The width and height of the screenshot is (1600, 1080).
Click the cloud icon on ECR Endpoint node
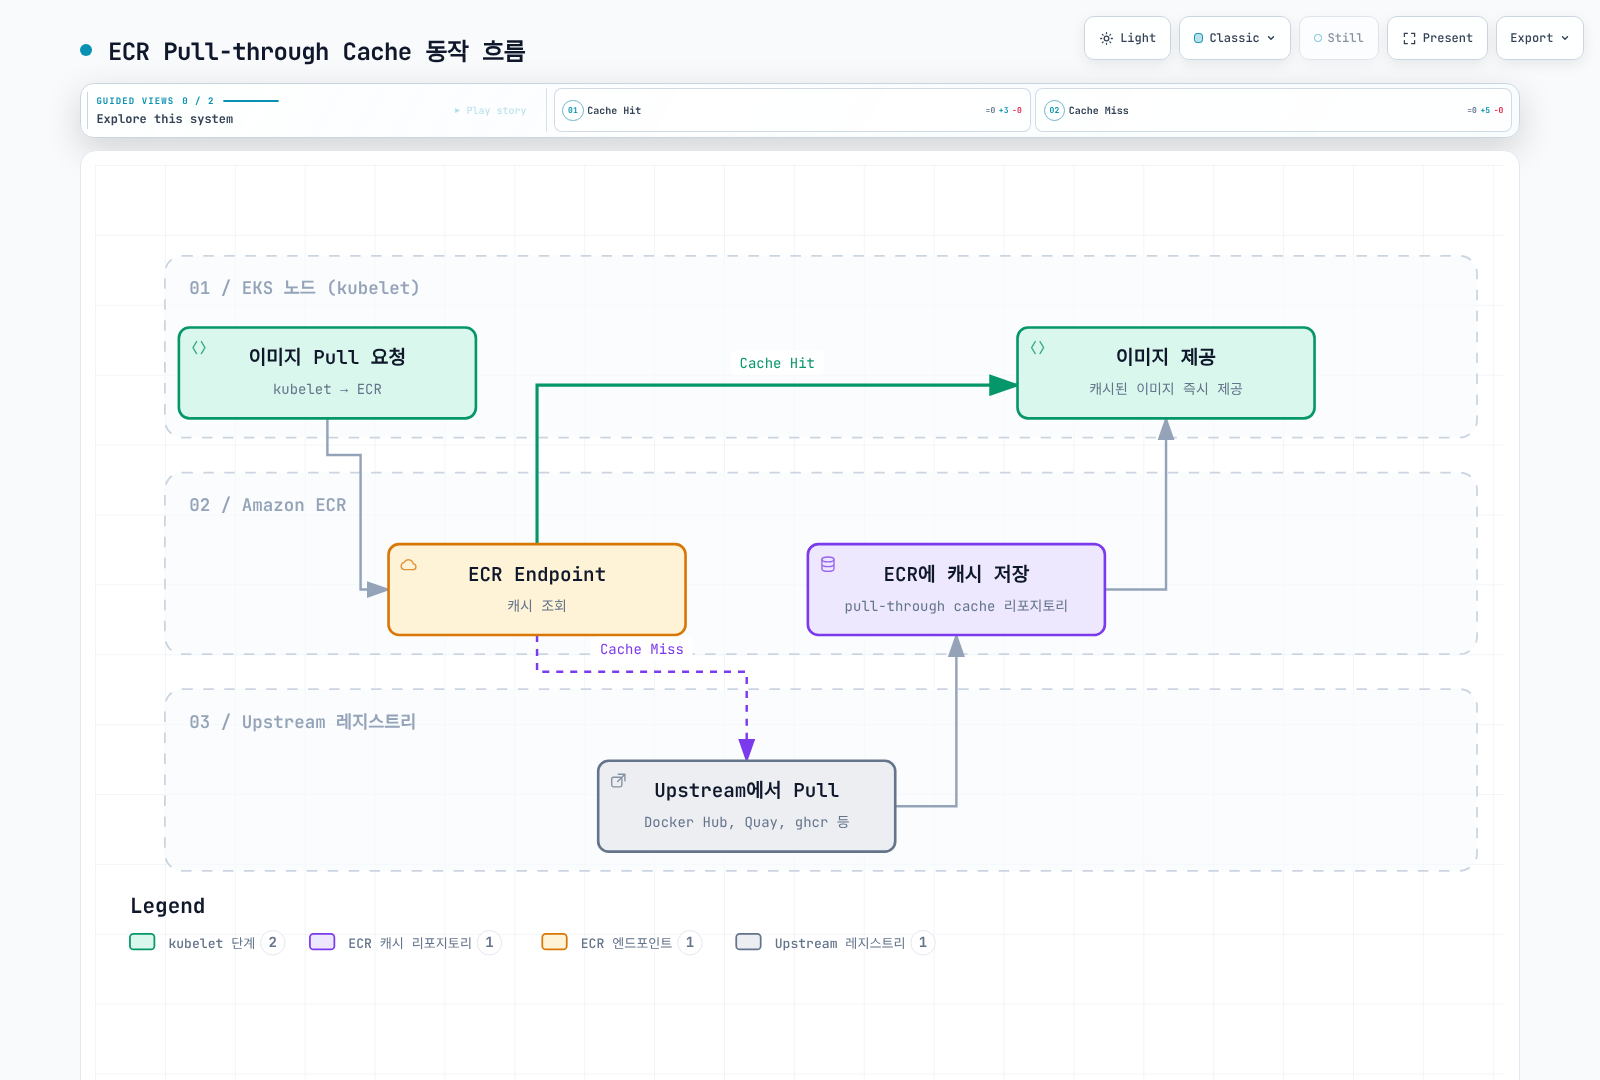point(408,565)
